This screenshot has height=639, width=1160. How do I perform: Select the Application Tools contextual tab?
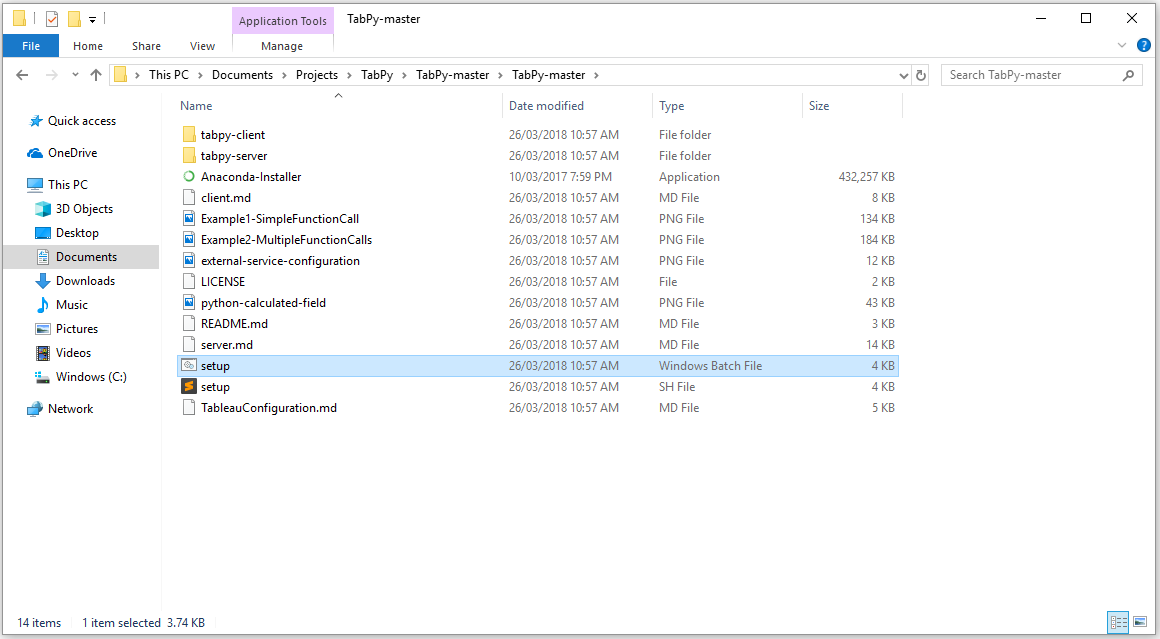[283, 21]
